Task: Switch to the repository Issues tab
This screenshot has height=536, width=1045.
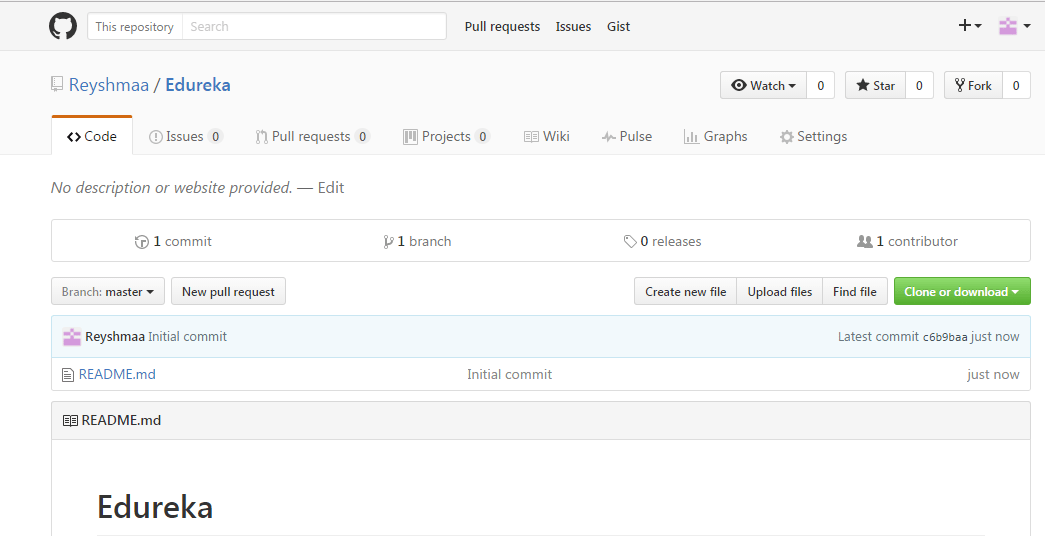Action: coord(185,136)
